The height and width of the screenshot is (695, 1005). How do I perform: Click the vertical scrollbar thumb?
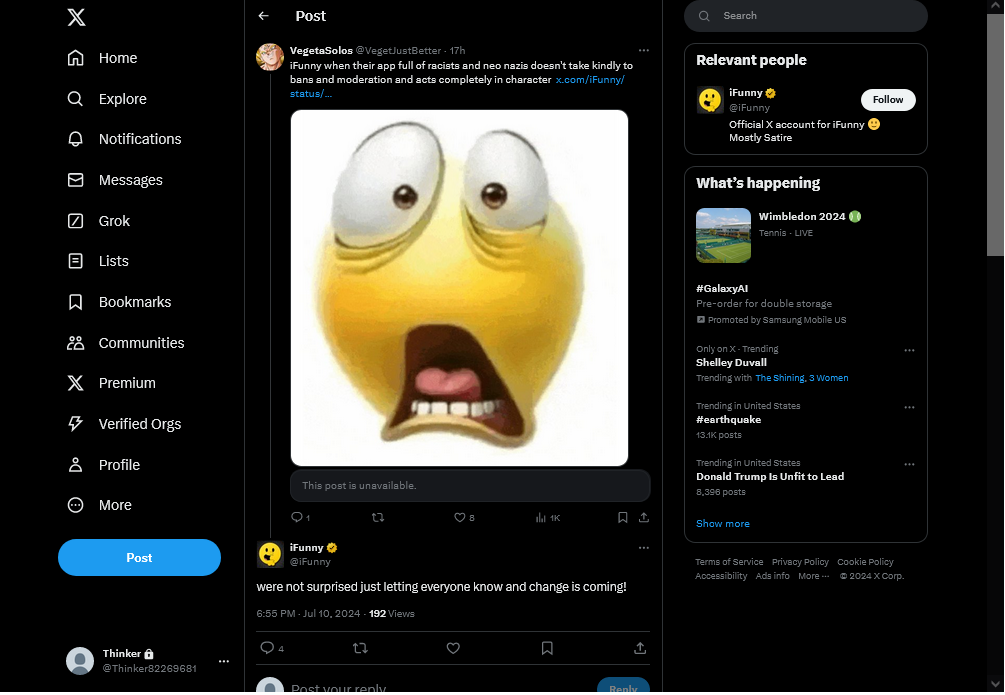click(x=995, y=134)
